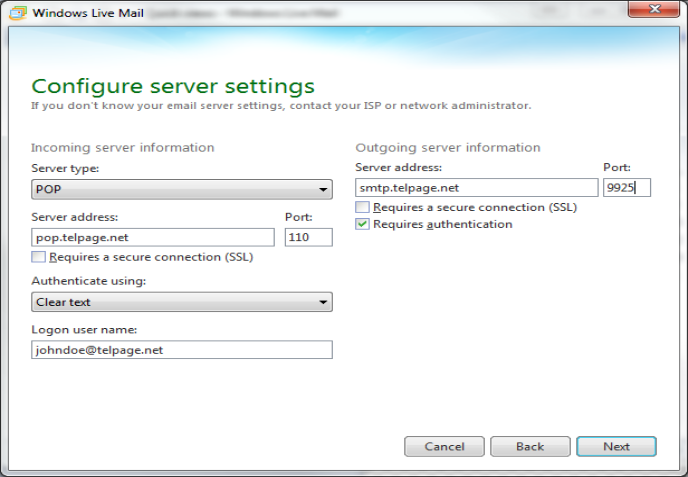Enable outgoing Requires a secure connection (SSL)
688x477 pixels.
(362, 207)
